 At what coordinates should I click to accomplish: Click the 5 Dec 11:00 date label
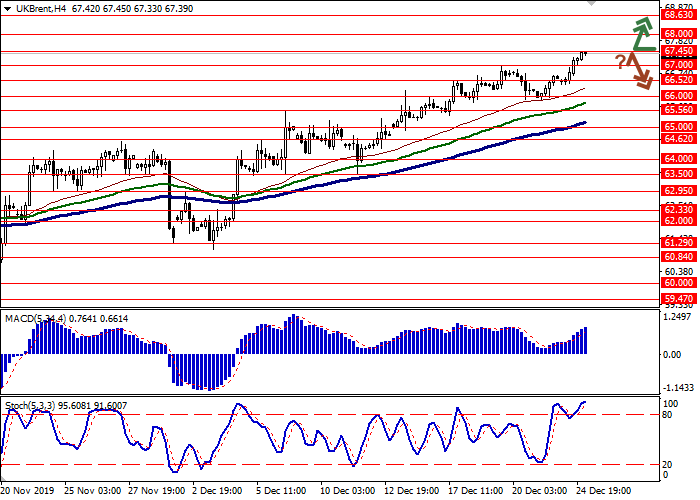280,492
